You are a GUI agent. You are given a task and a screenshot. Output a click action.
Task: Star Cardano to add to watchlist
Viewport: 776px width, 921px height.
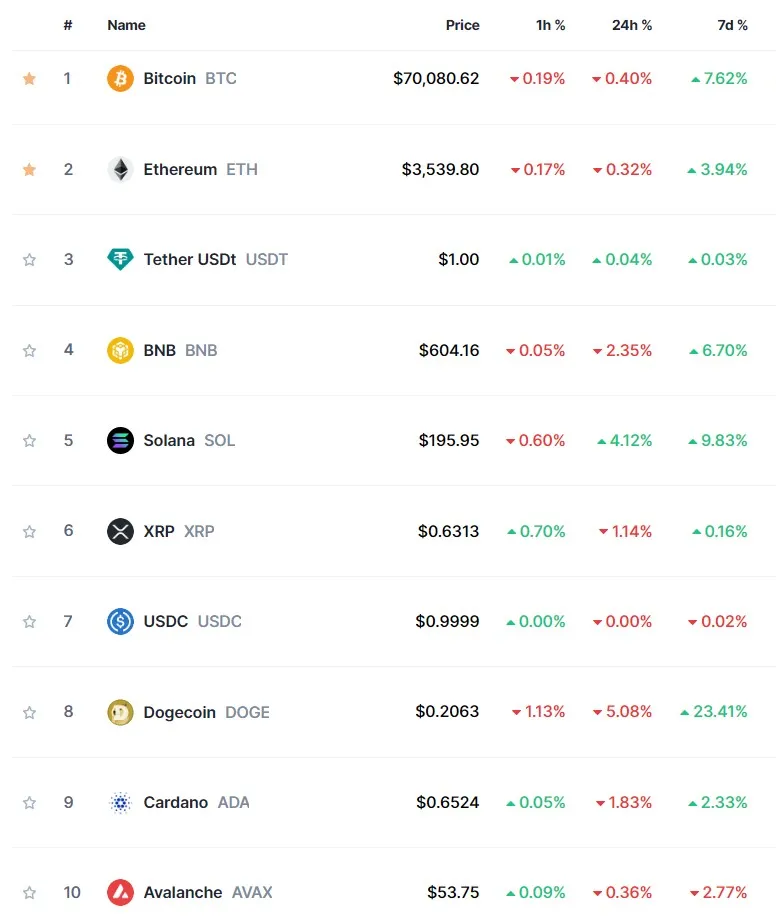(29, 802)
